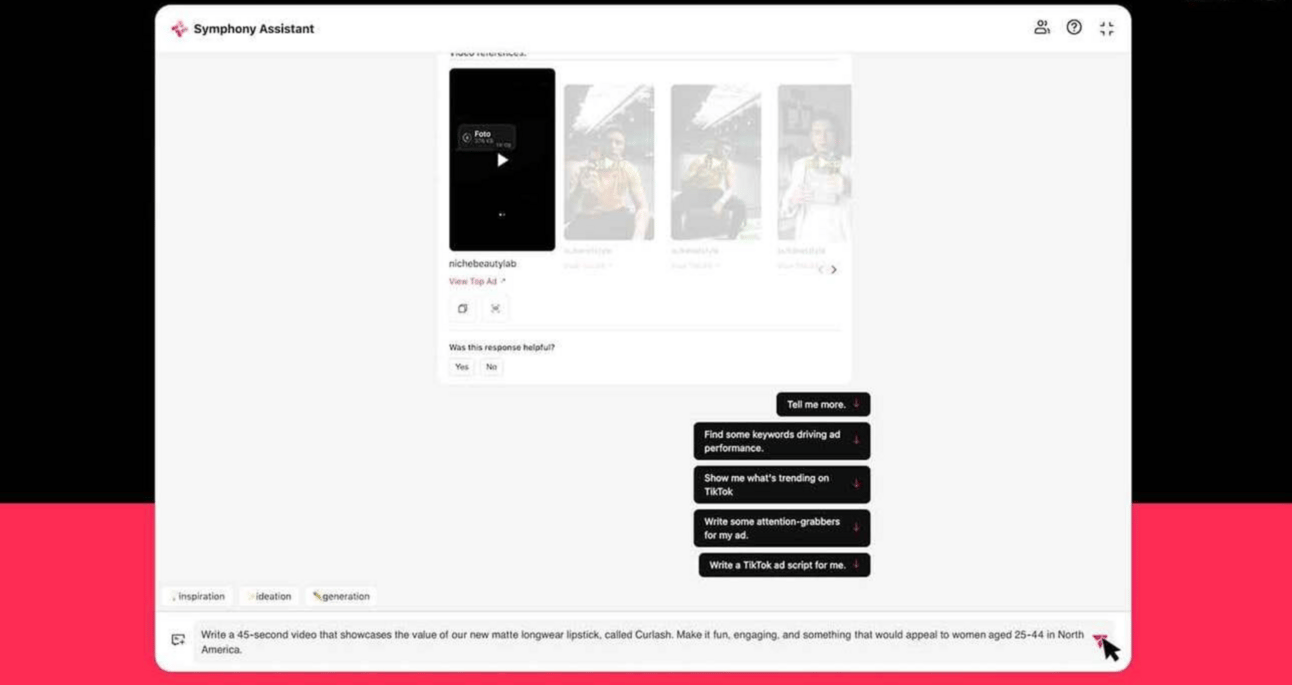The image size is (1292, 685).
Task: Click into the lipstick prompt text field
Action: tap(642, 642)
